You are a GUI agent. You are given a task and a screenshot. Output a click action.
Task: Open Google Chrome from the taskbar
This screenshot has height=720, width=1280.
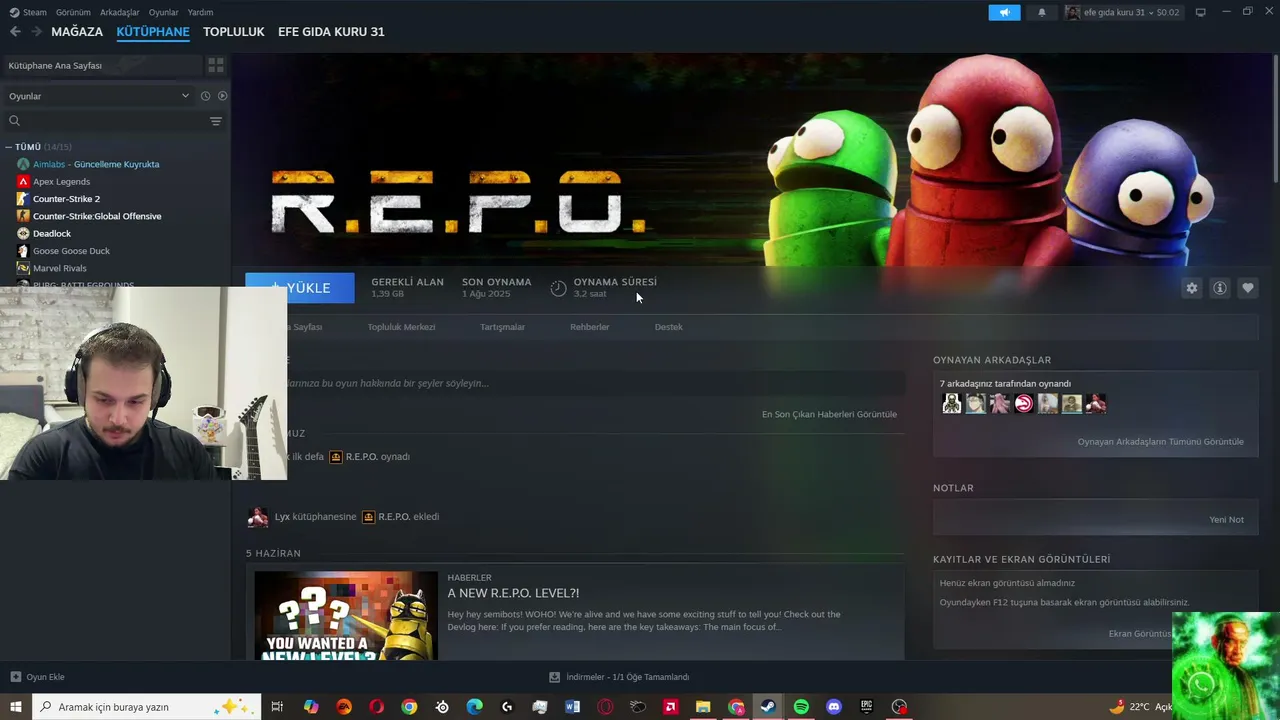409,707
